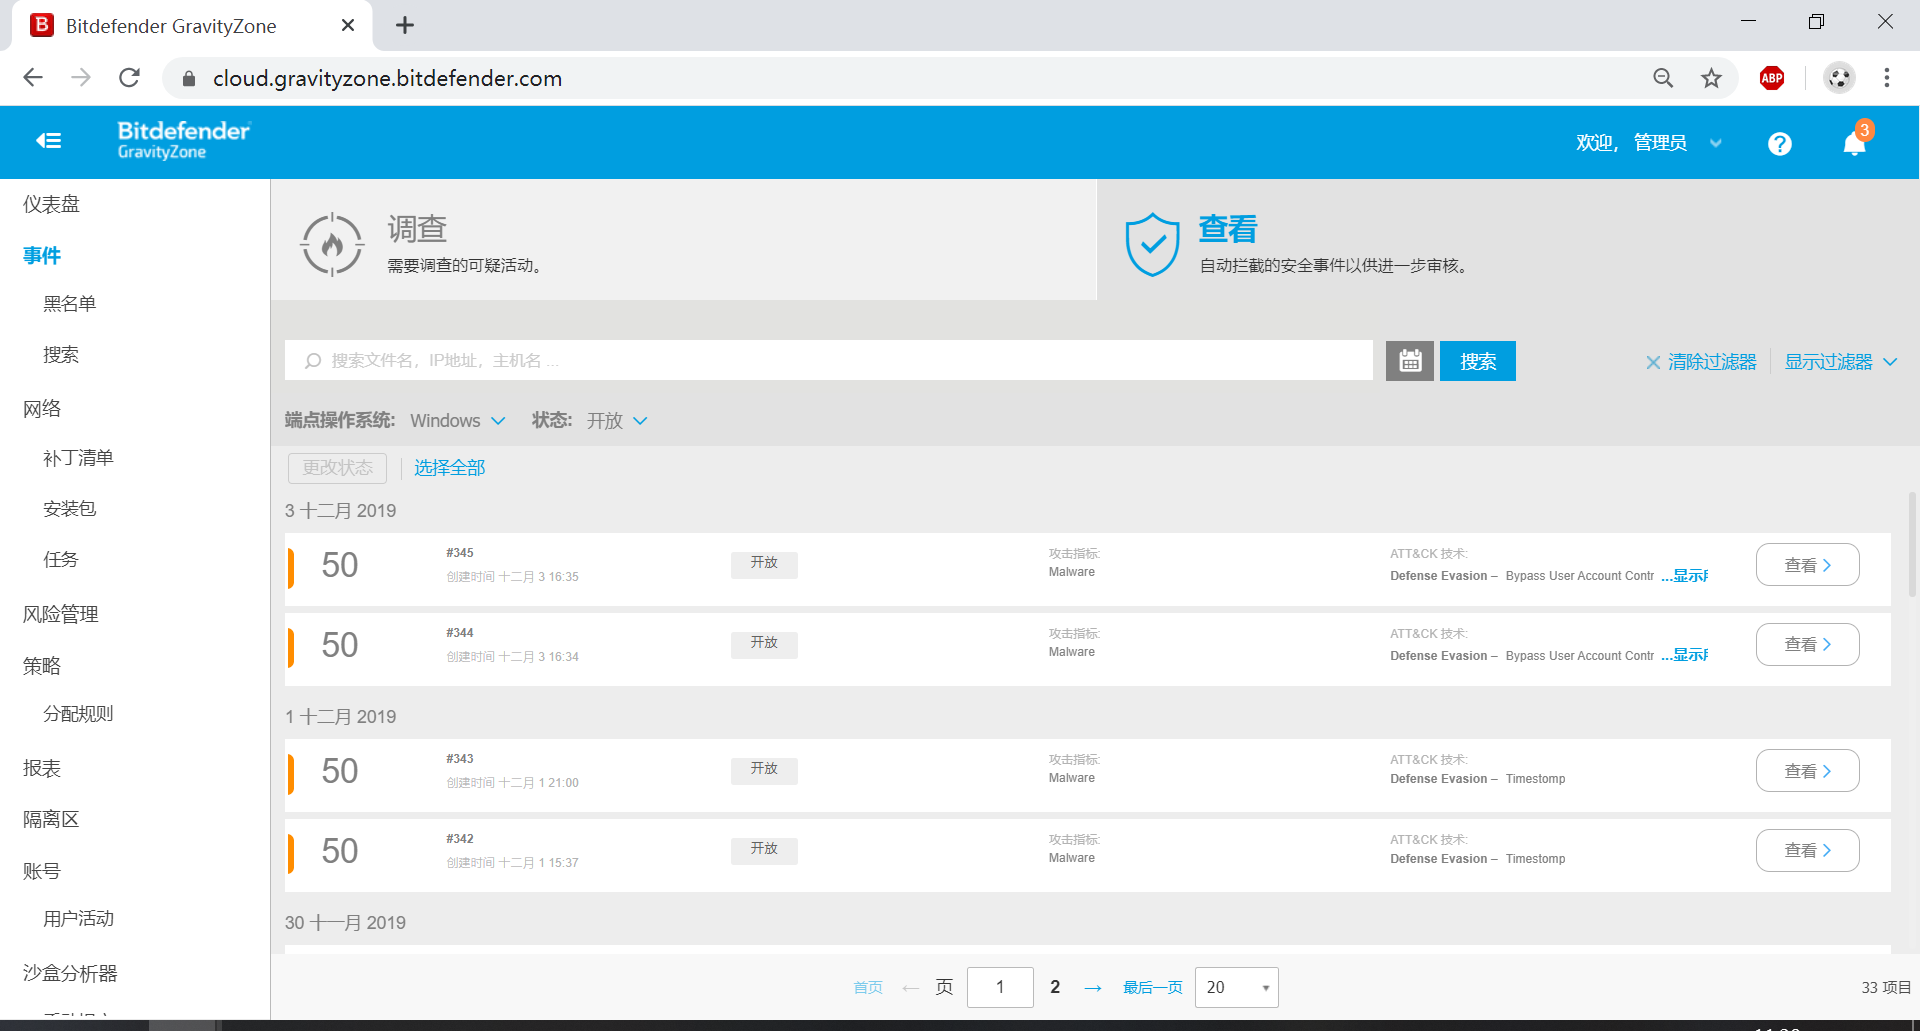Open 网络 in the sidebar
Screen dimensions: 1920x1031
click(x=42, y=408)
